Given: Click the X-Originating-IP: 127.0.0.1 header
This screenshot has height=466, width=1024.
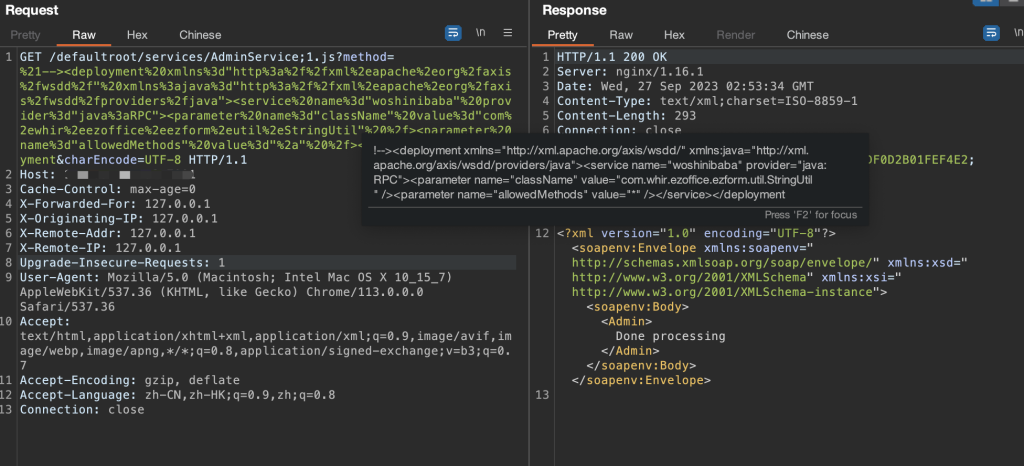Looking at the screenshot, I should pyautogui.click(x=119, y=219).
